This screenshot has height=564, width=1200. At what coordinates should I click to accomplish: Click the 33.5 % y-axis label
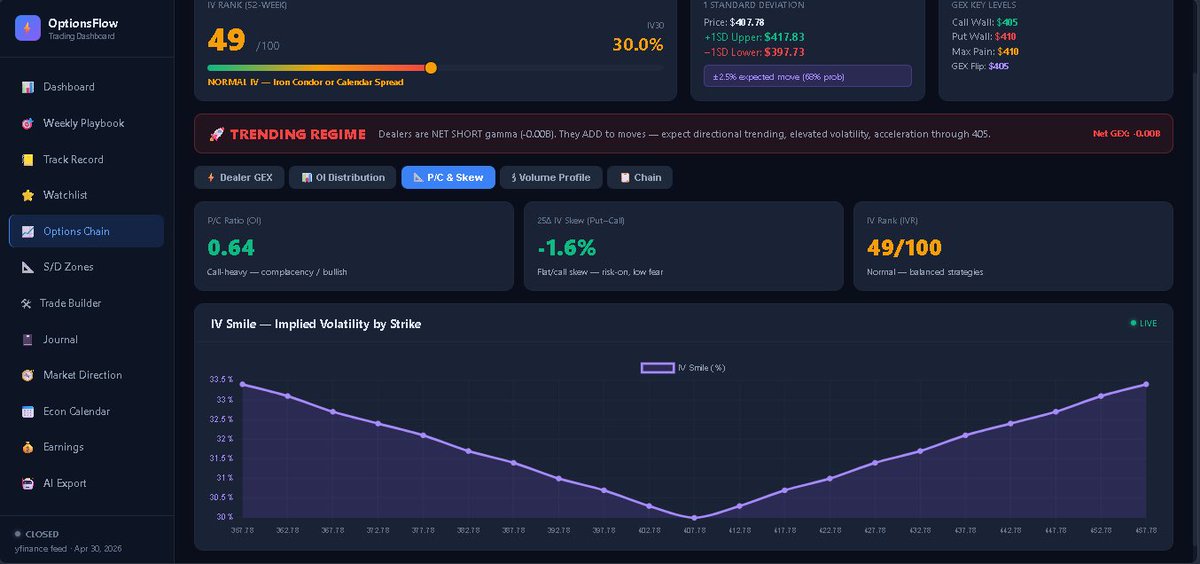click(x=221, y=380)
